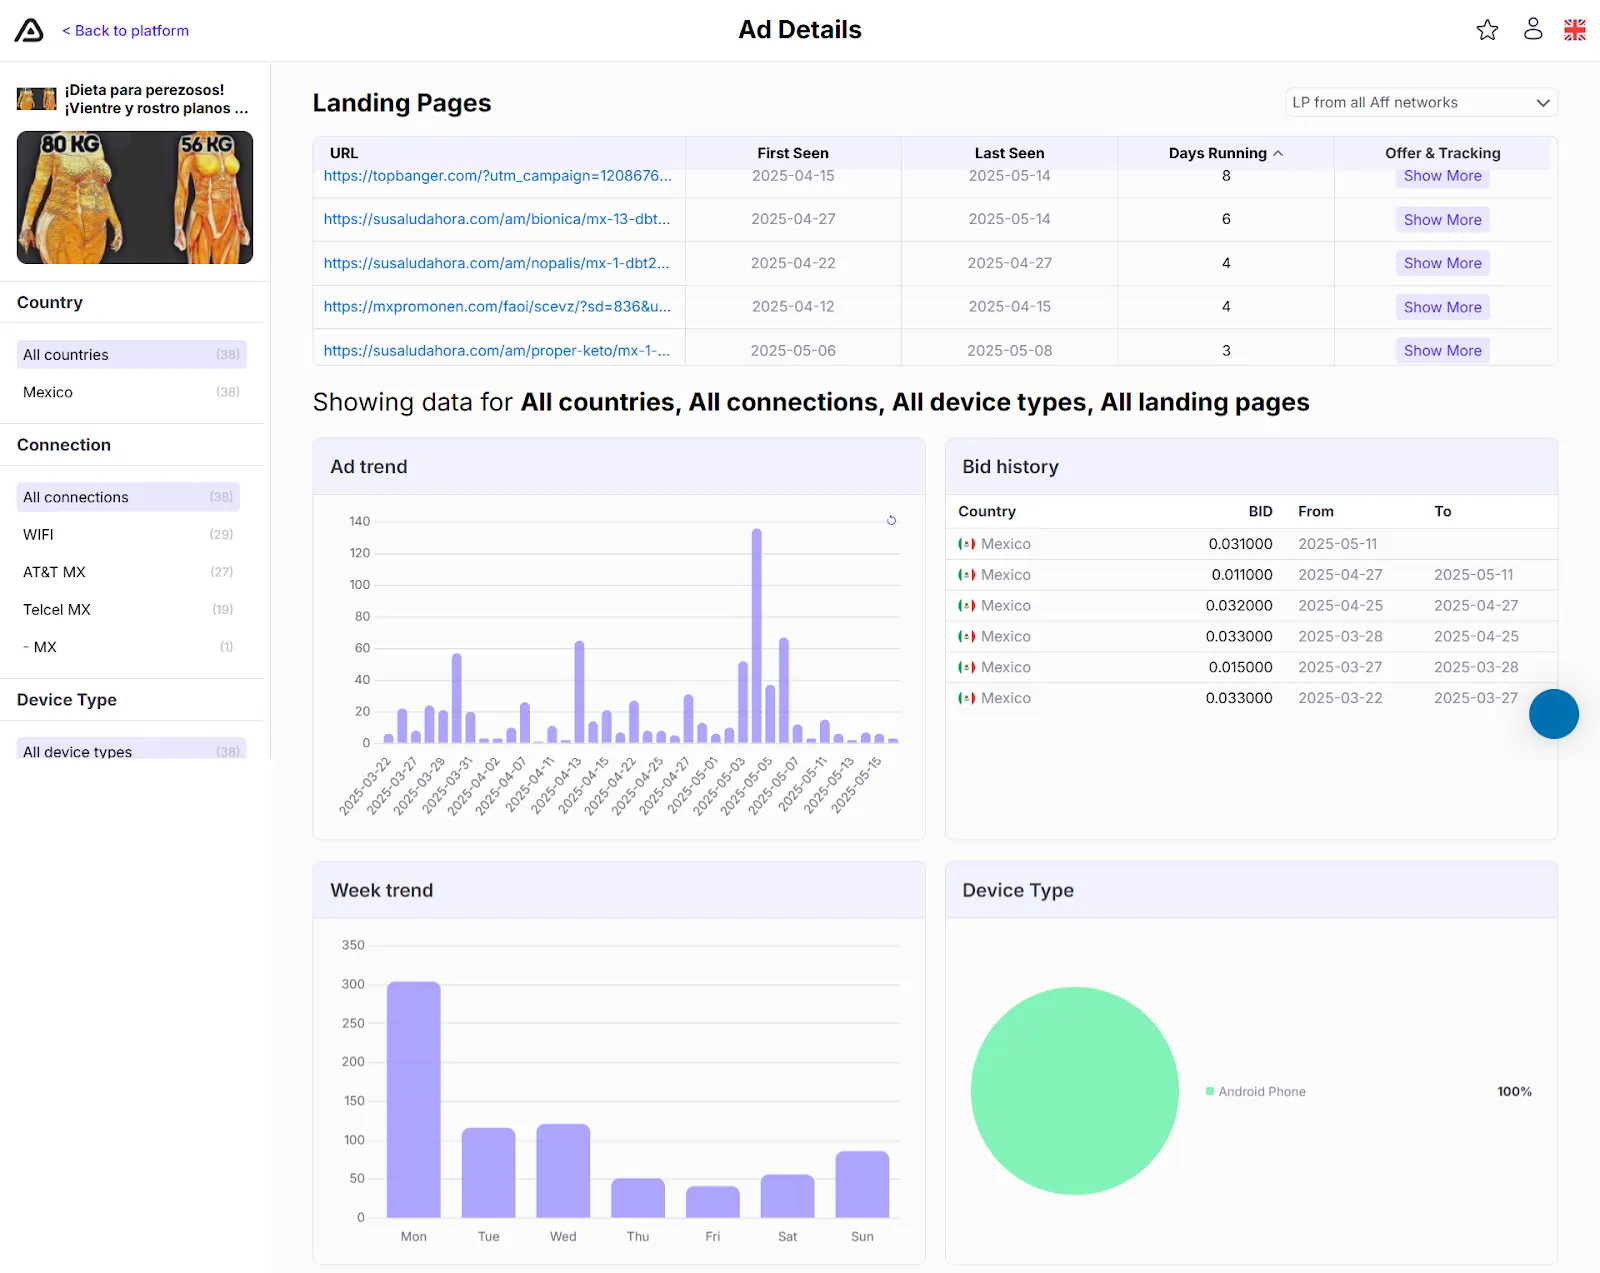Click the tallest bar in Ad trend chart
The image size is (1600, 1273).
point(757,635)
